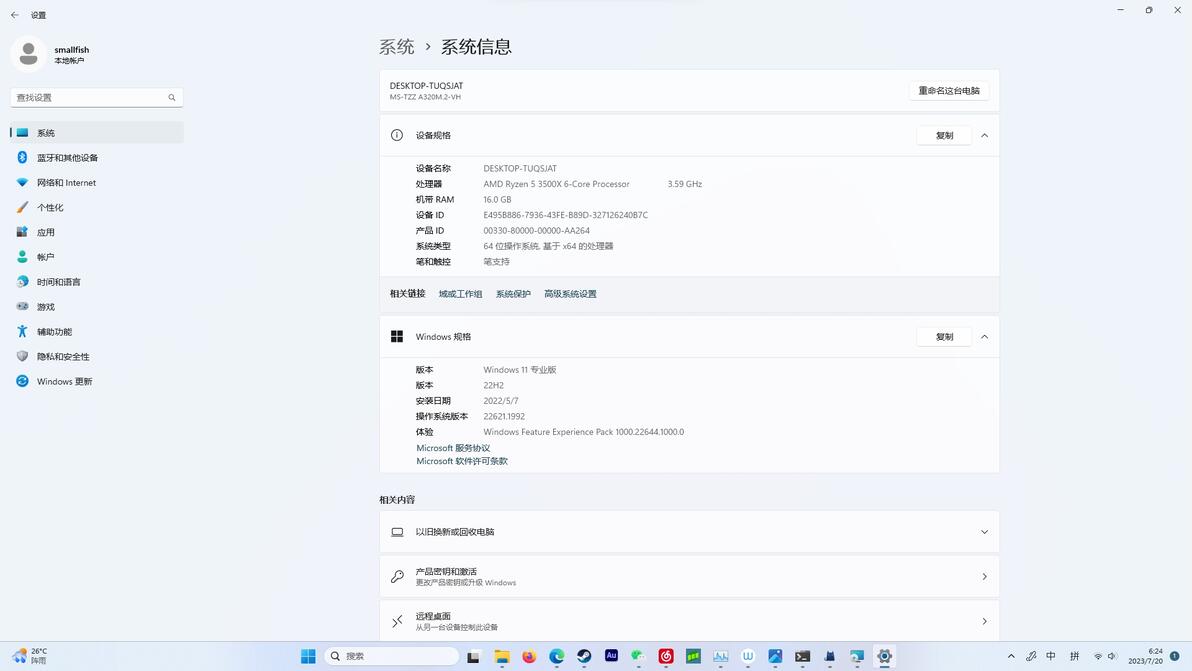Open Adobe Audition from taskbar

click(611, 656)
